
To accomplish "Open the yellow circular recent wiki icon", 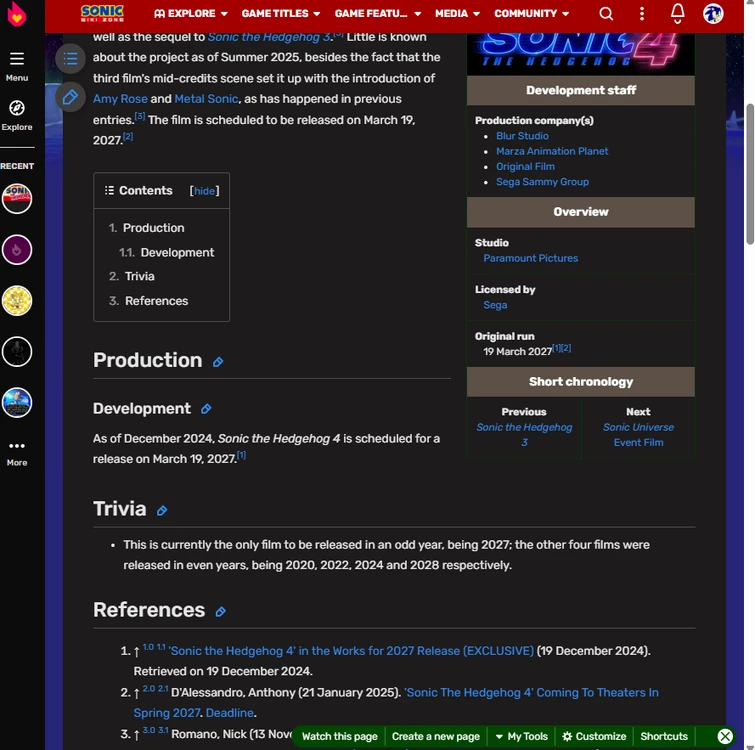I will 17,301.
